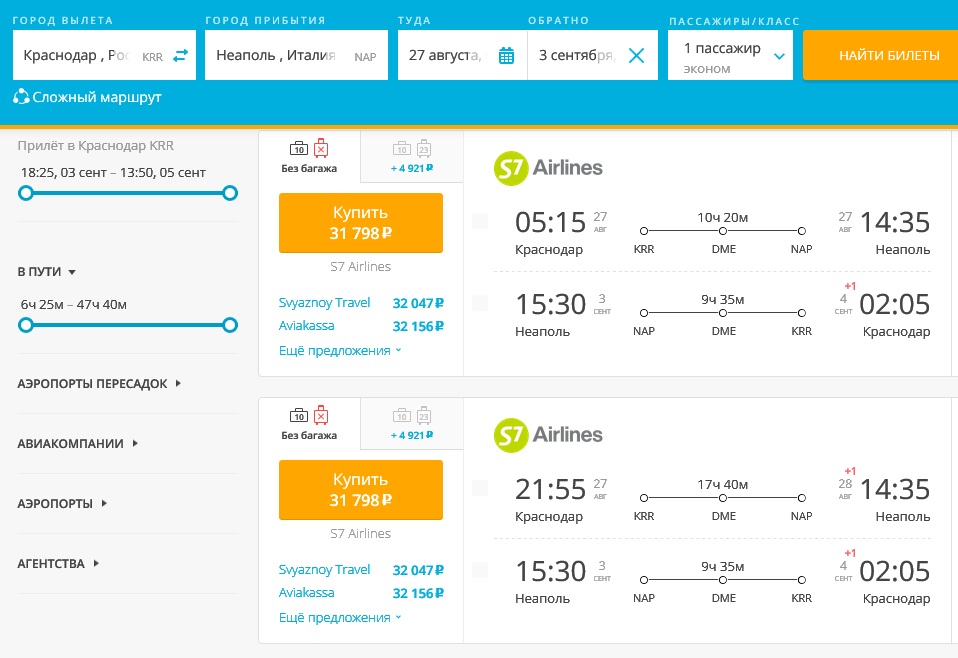Click baggage icons on second ticket's +4 921₽ tab

(412, 415)
